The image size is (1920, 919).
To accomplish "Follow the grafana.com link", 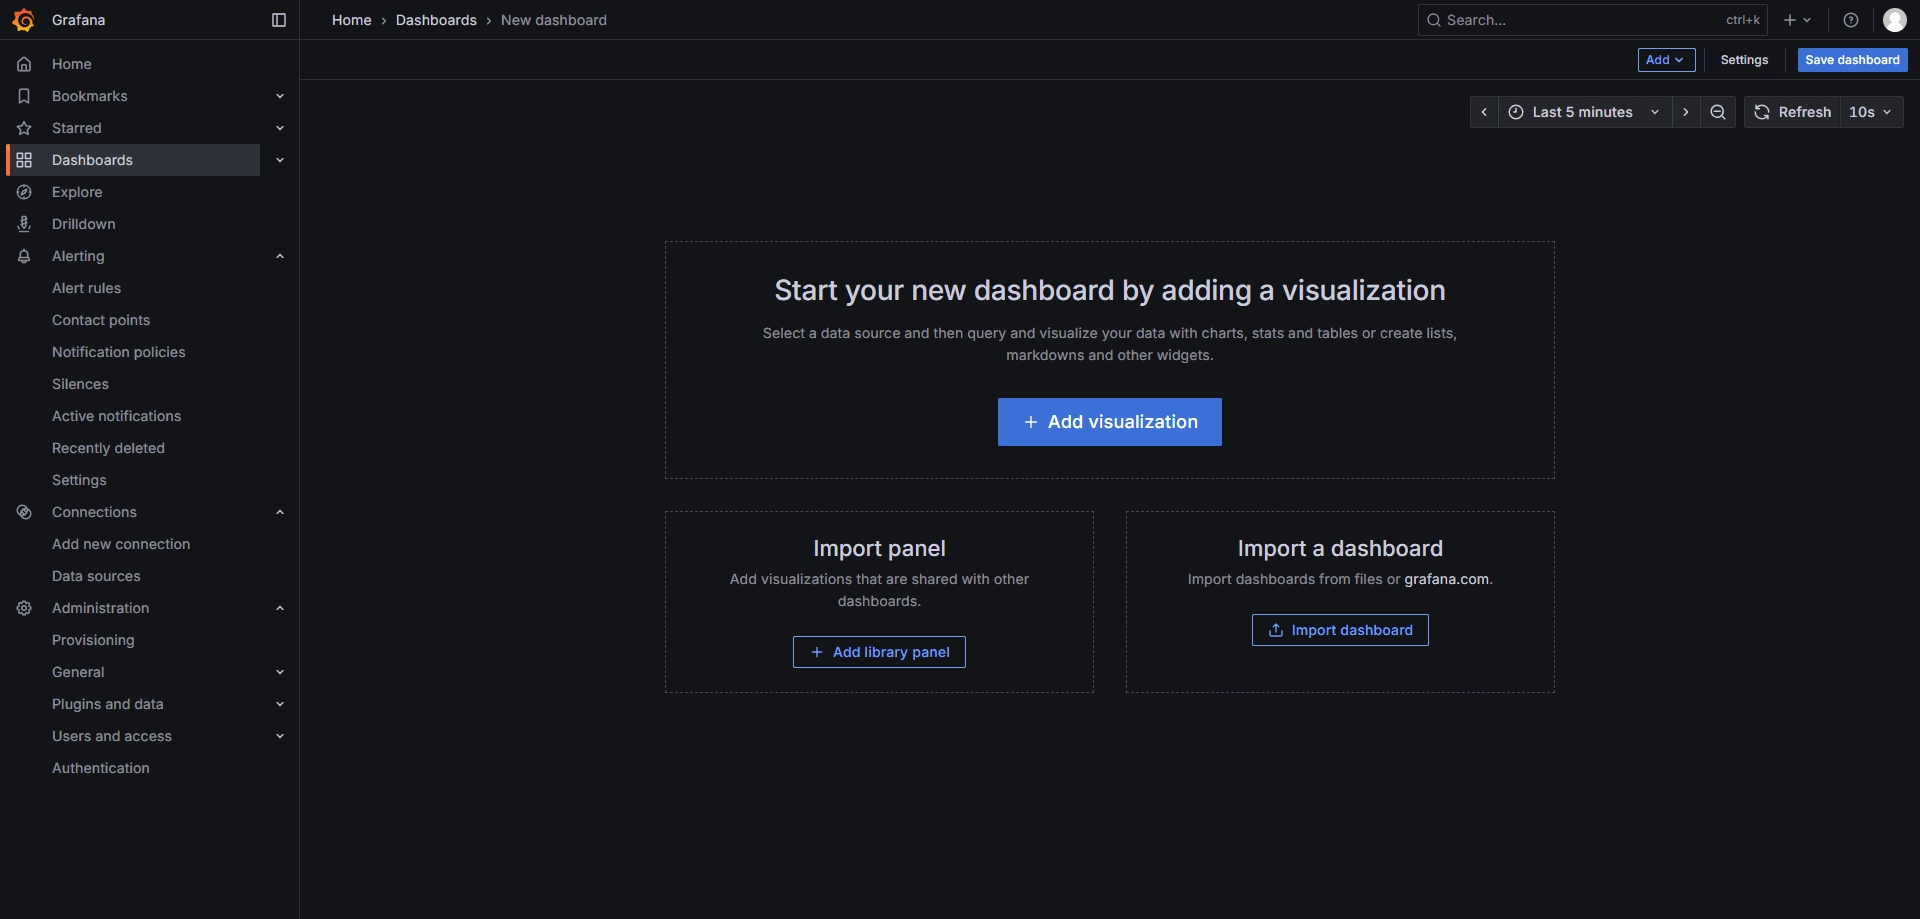I will pyautogui.click(x=1446, y=579).
